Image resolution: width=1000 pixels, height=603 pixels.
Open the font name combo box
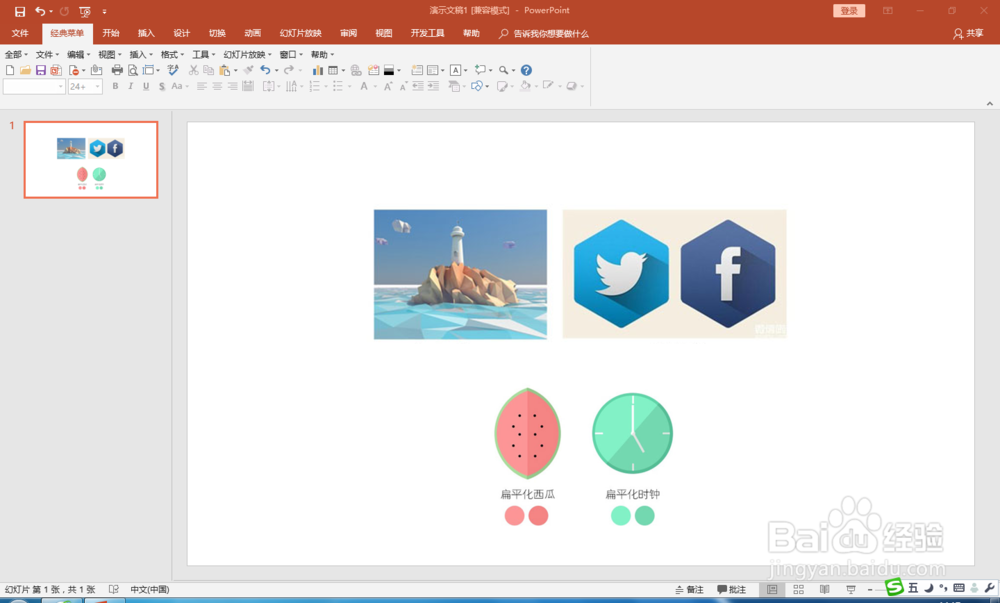pos(34,86)
